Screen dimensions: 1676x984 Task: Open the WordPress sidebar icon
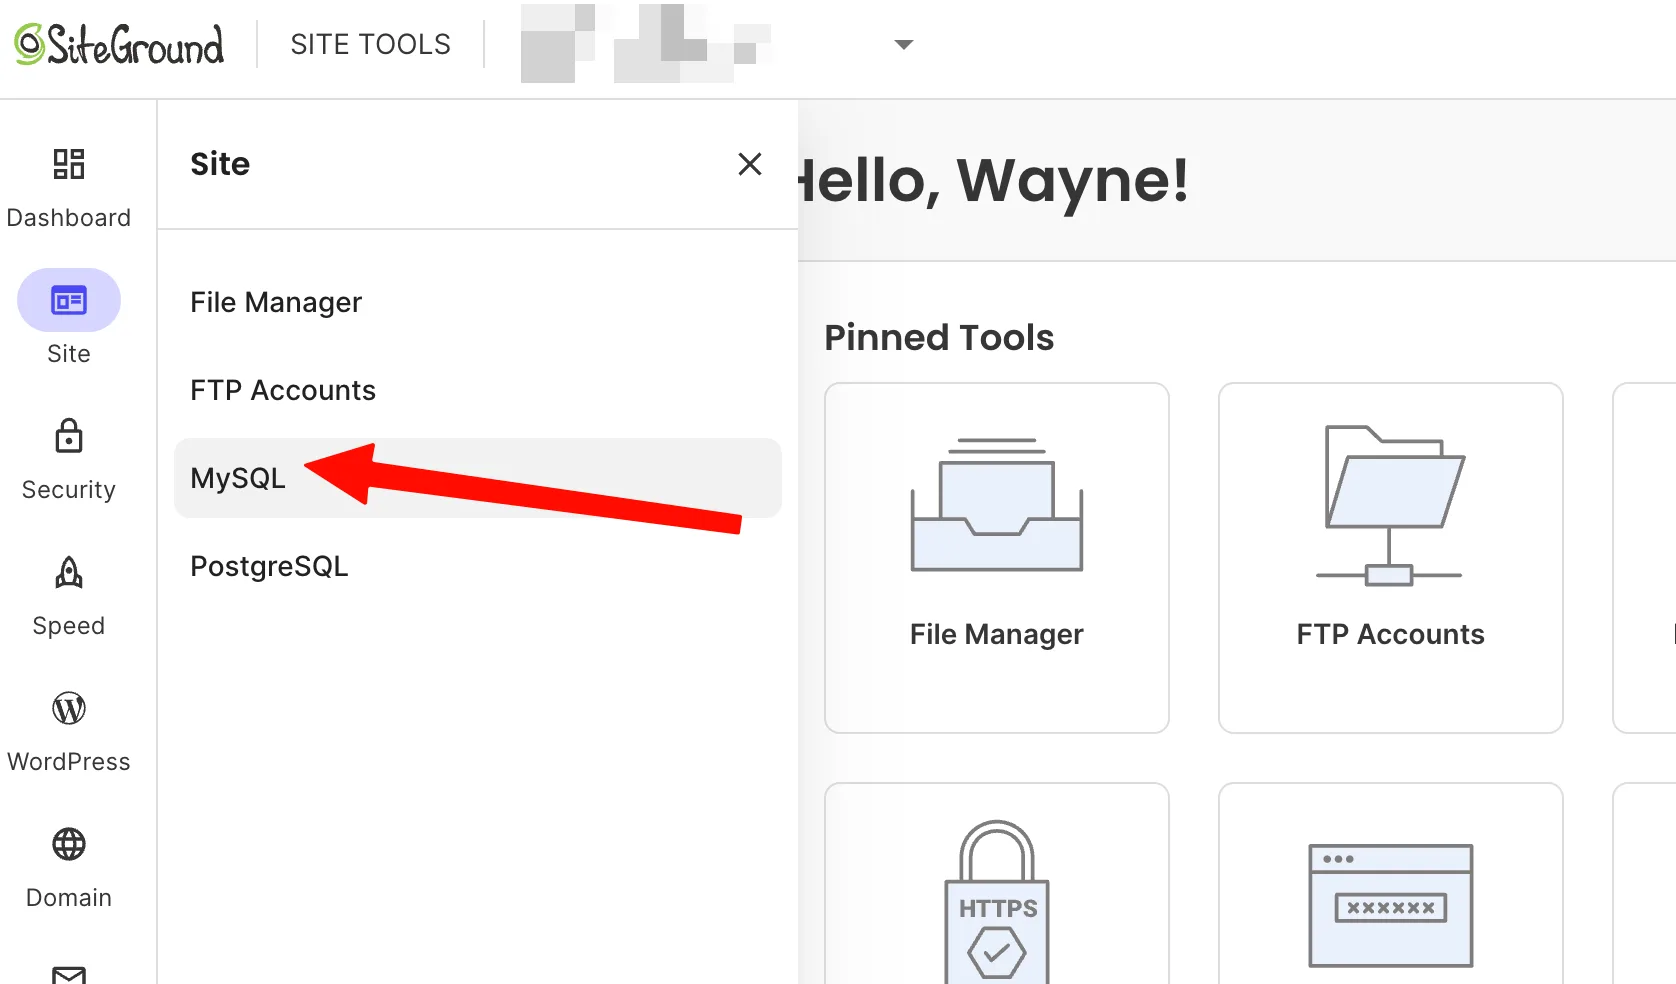click(x=69, y=708)
